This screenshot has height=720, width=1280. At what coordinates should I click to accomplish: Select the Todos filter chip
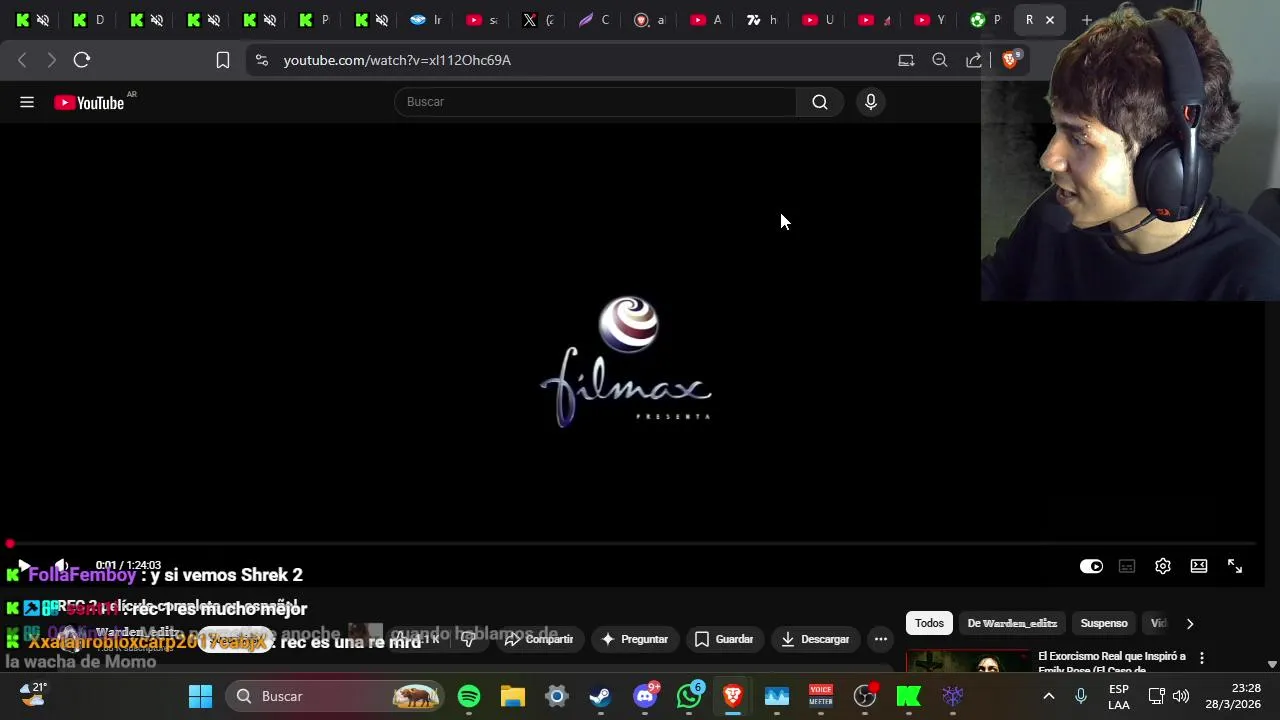point(929,623)
